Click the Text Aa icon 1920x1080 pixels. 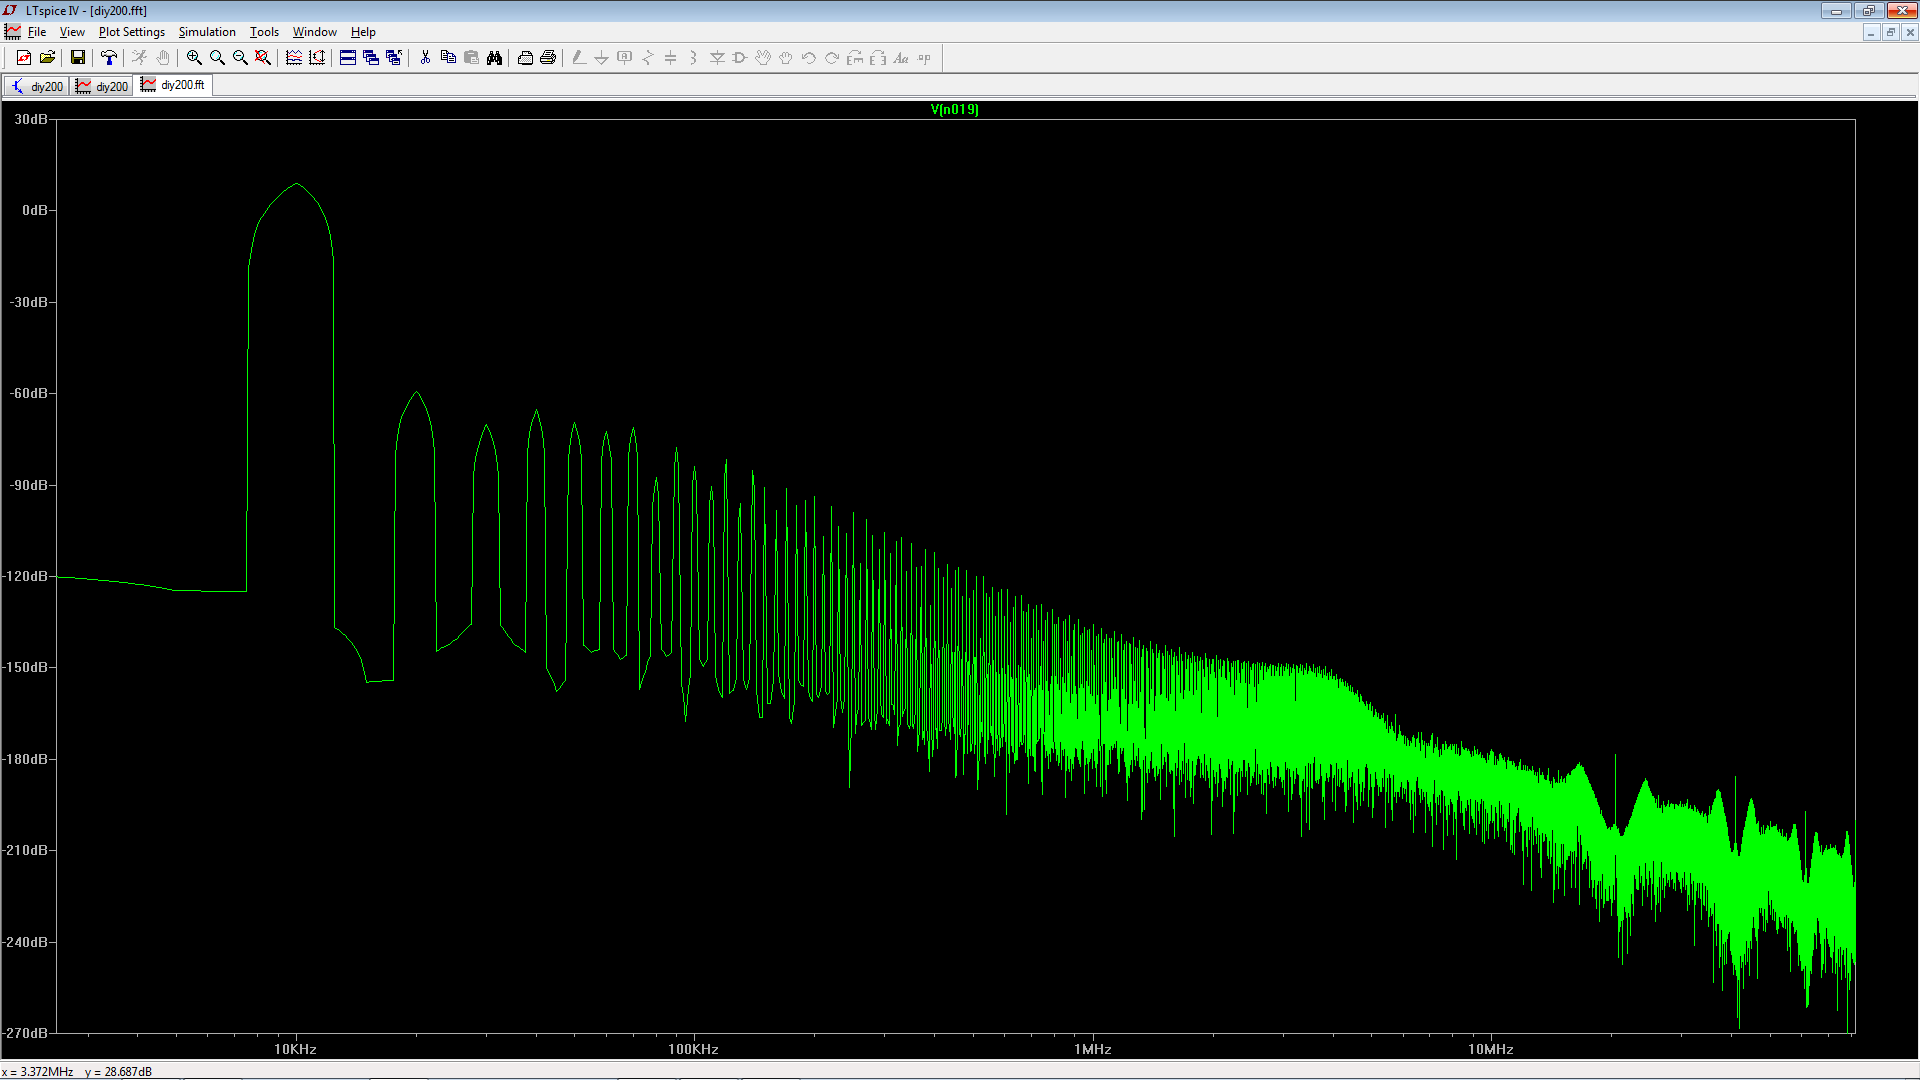pos(901,58)
